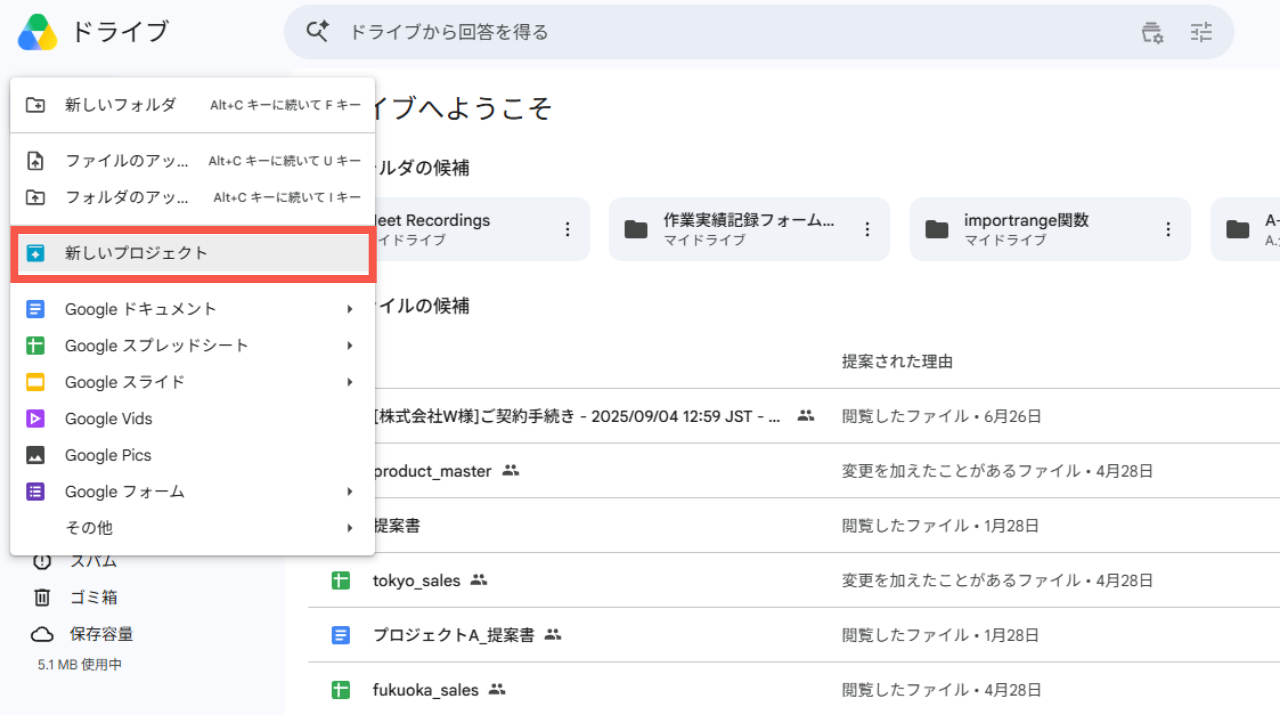The height and width of the screenshot is (715, 1280).
Task: Click folder icon on importrange関数 card
Action: [x=937, y=229]
